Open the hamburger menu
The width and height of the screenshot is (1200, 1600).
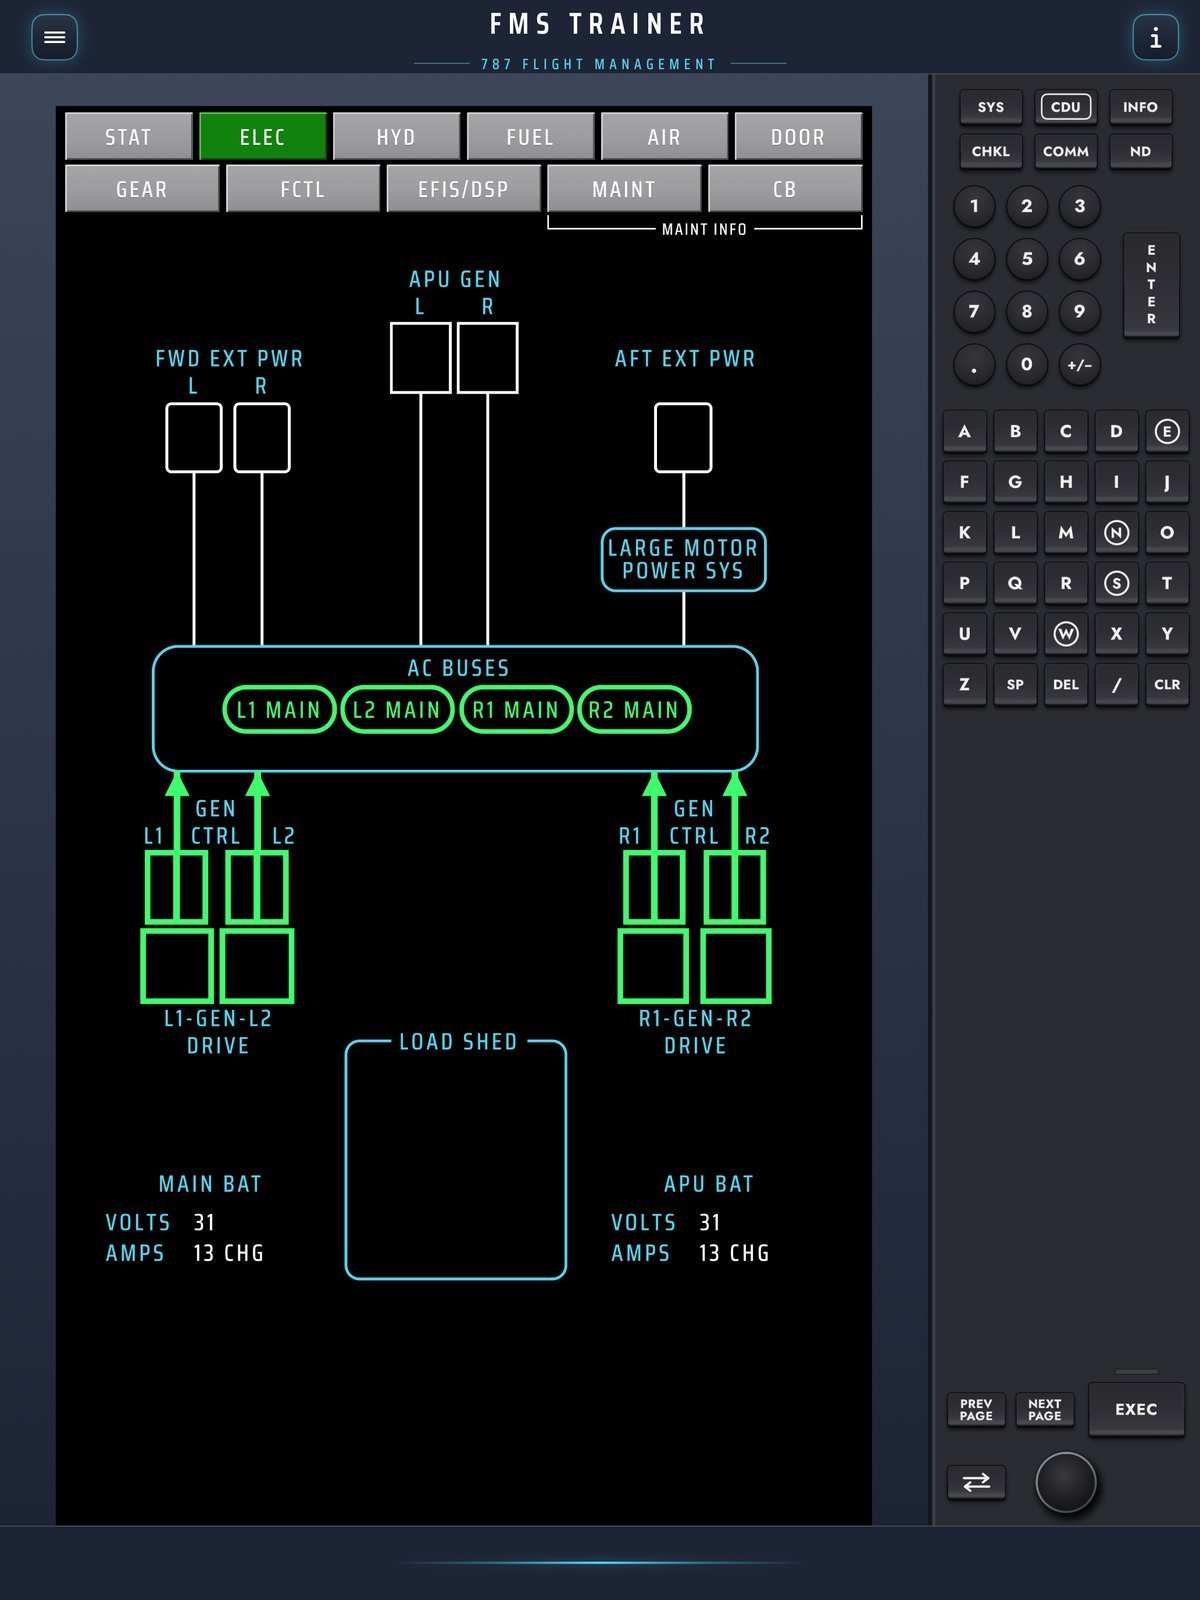coord(55,38)
